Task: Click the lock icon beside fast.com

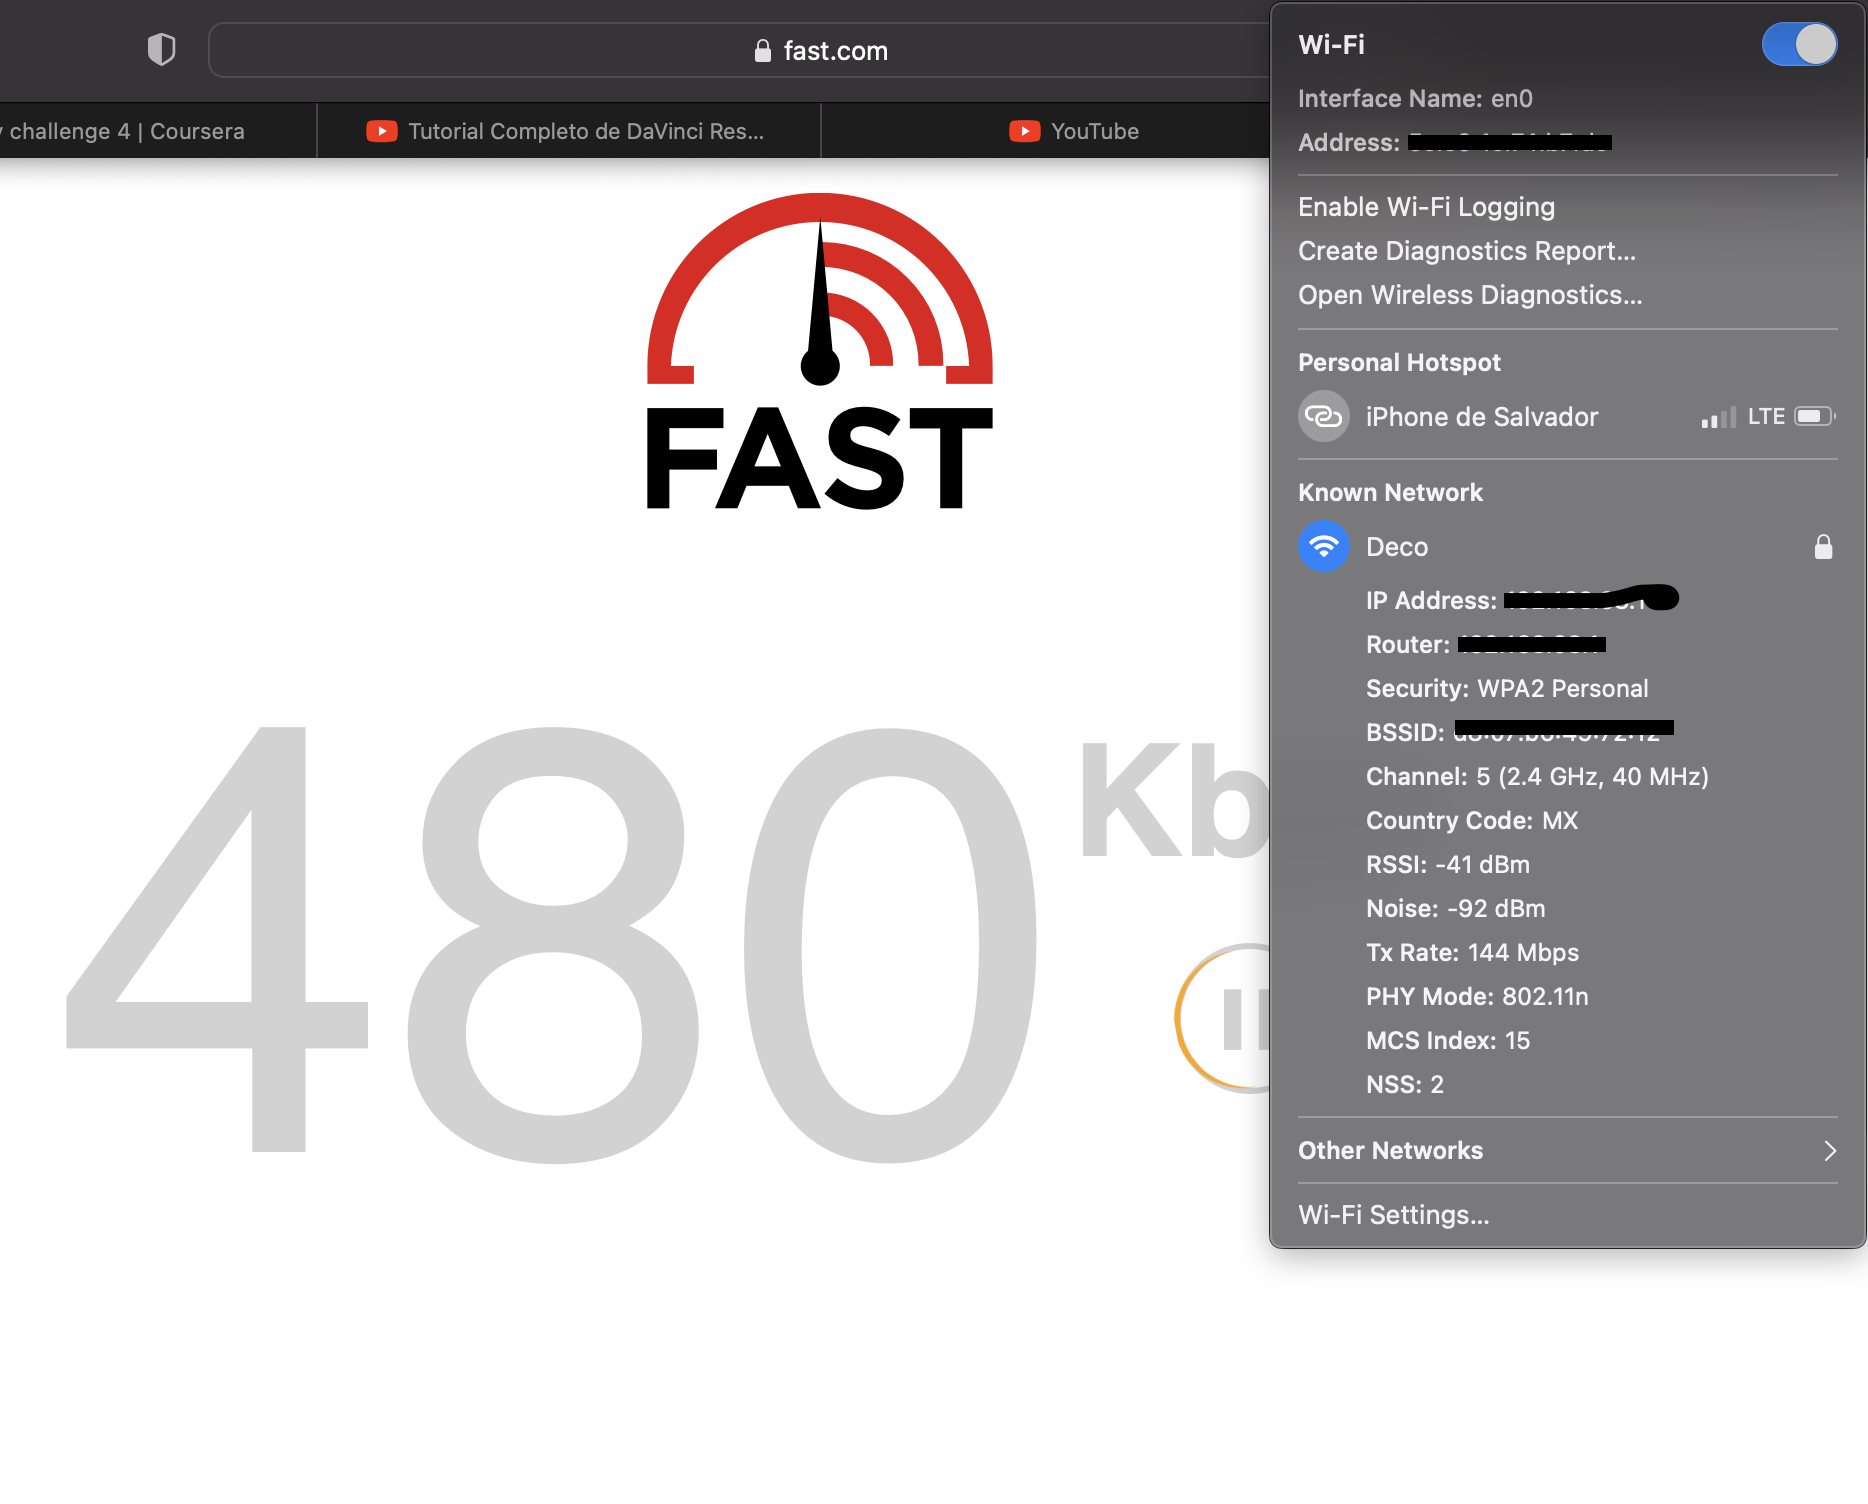Action: tap(763, 51)
